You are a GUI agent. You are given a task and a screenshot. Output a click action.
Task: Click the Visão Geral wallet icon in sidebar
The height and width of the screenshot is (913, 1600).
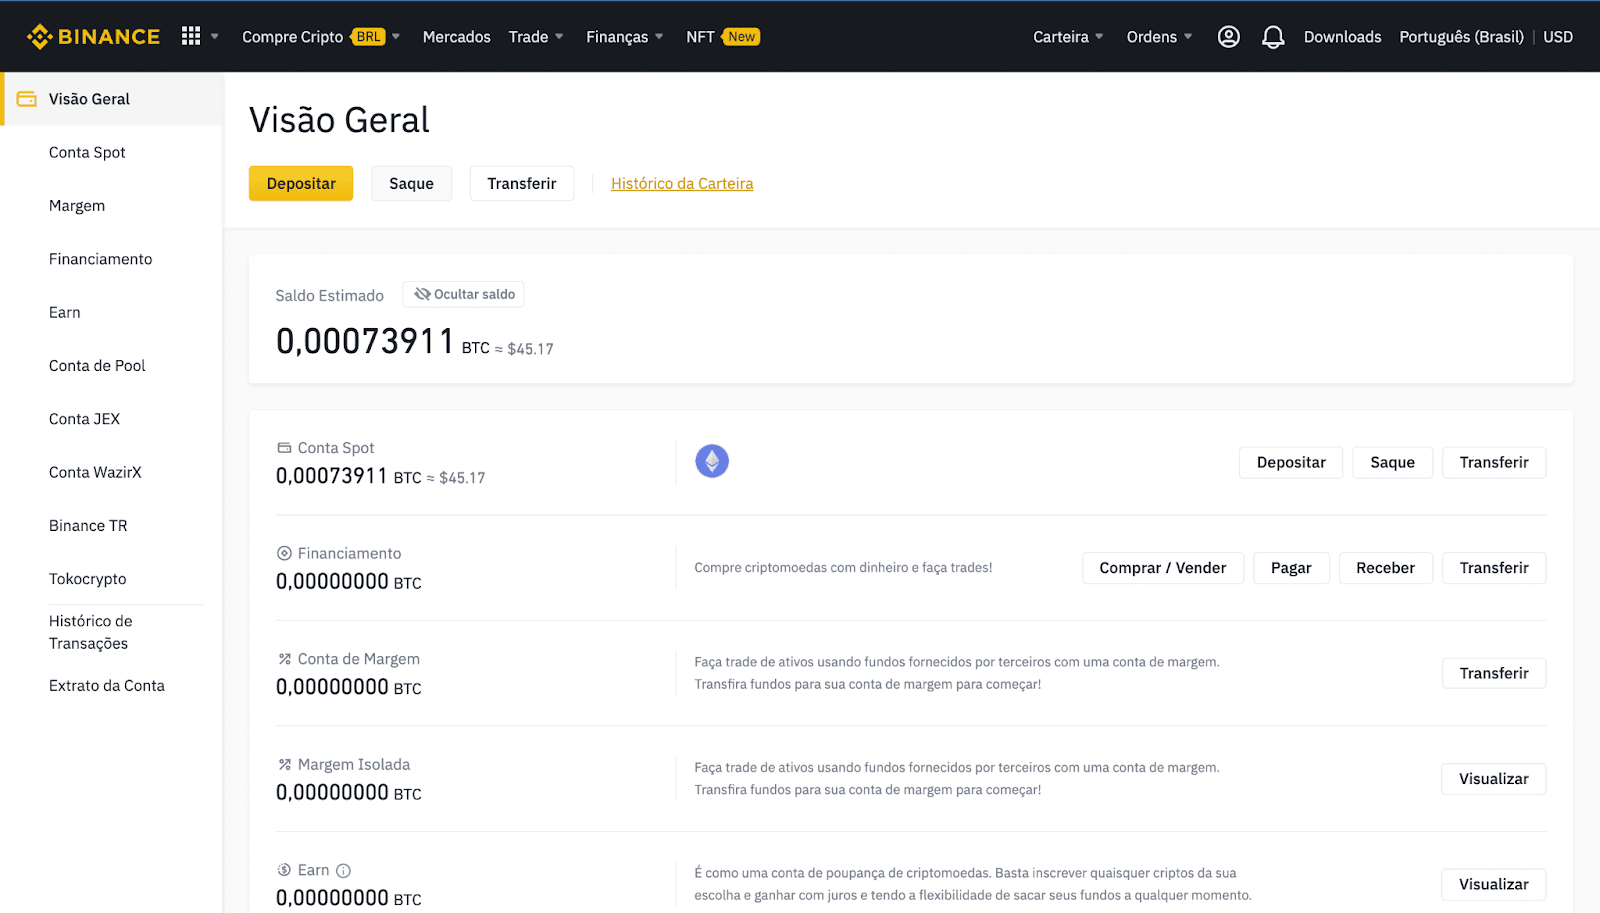tap(27, 99)
